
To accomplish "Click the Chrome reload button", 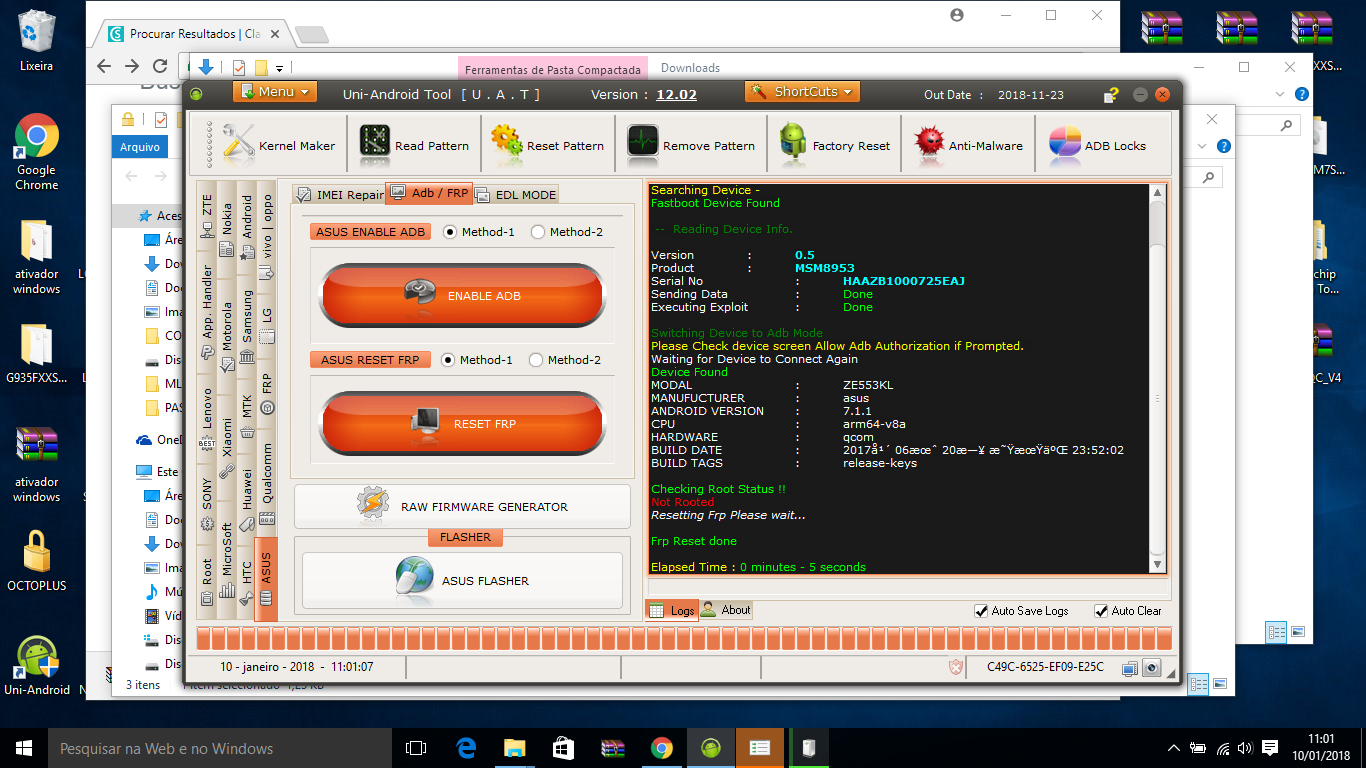I will tap(159, 66).
